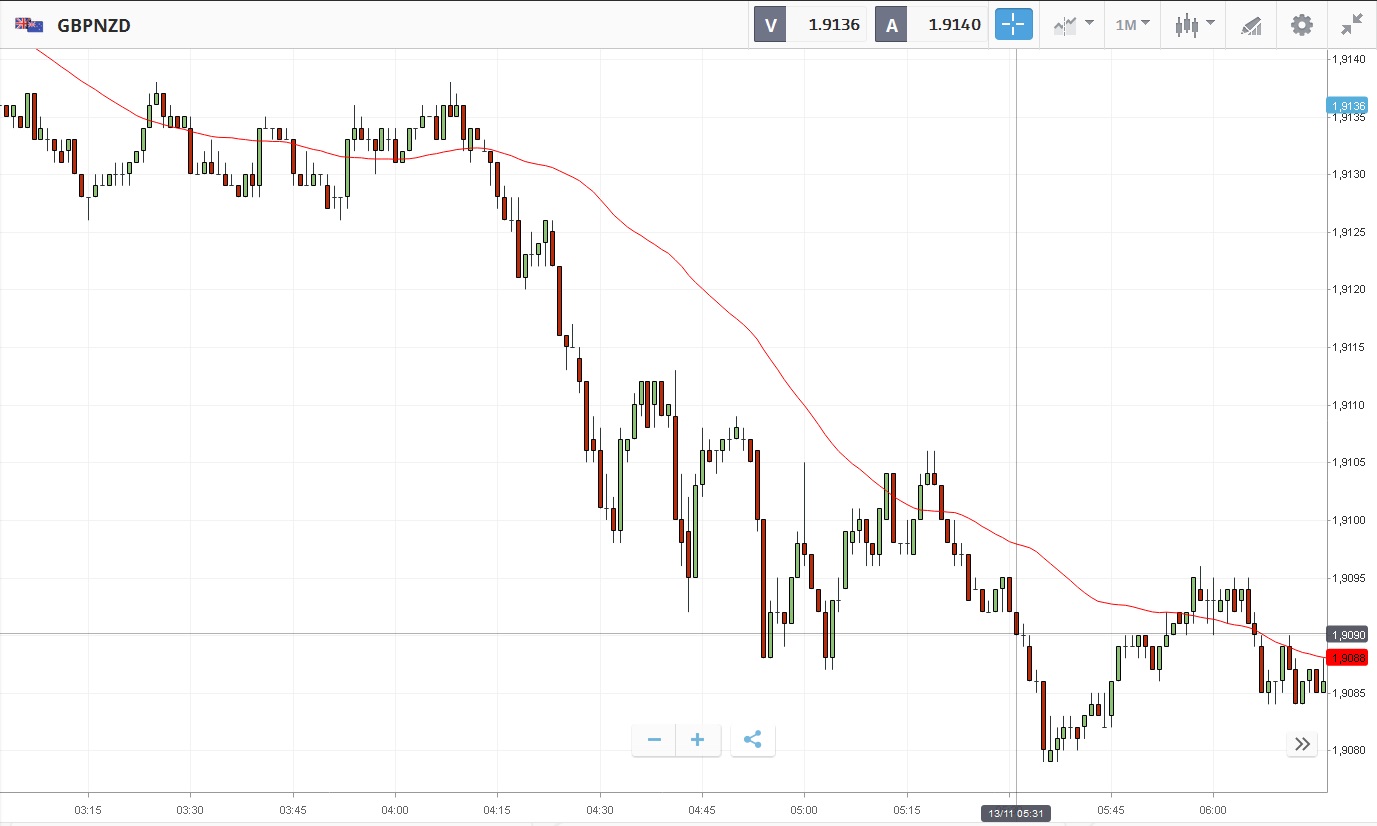Click the V sell price 1.9136
The width and height of the screenshot is (1377, 826).
pos(810,25)
